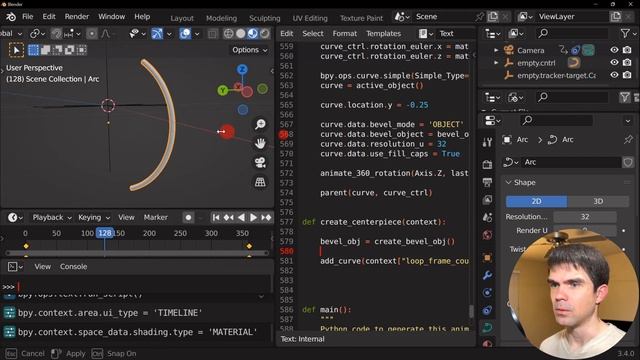Screen dimensions: 640x360
Task: Click the zoom magnifier viewport gizmo
Action: pos(260,124)
